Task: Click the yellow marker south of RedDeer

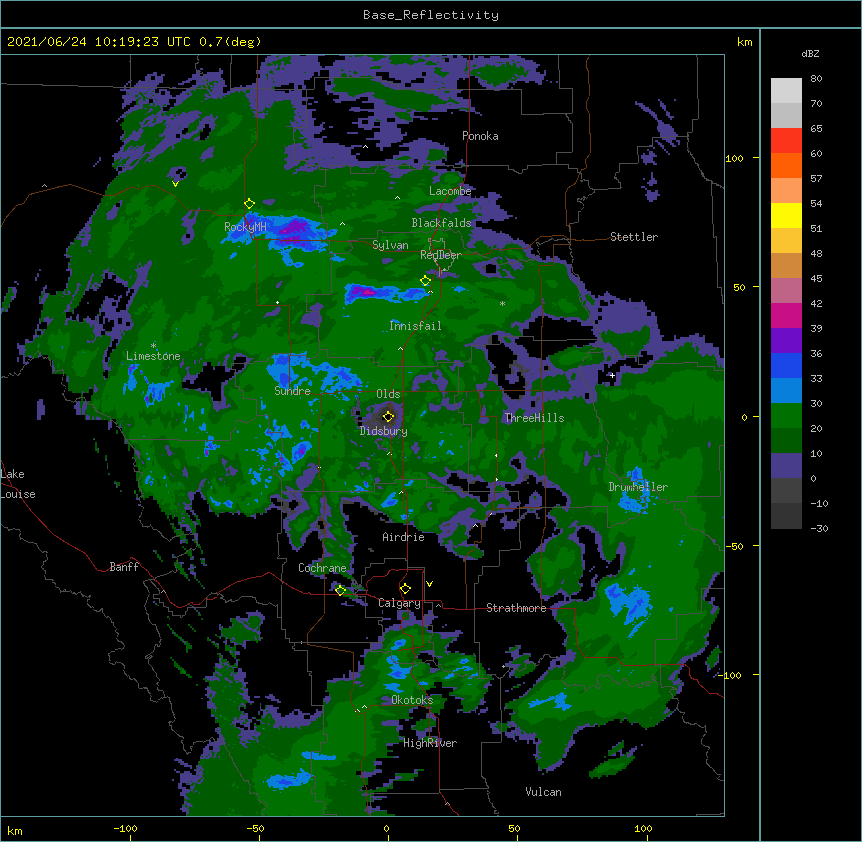Action: (x=425, y=281)
